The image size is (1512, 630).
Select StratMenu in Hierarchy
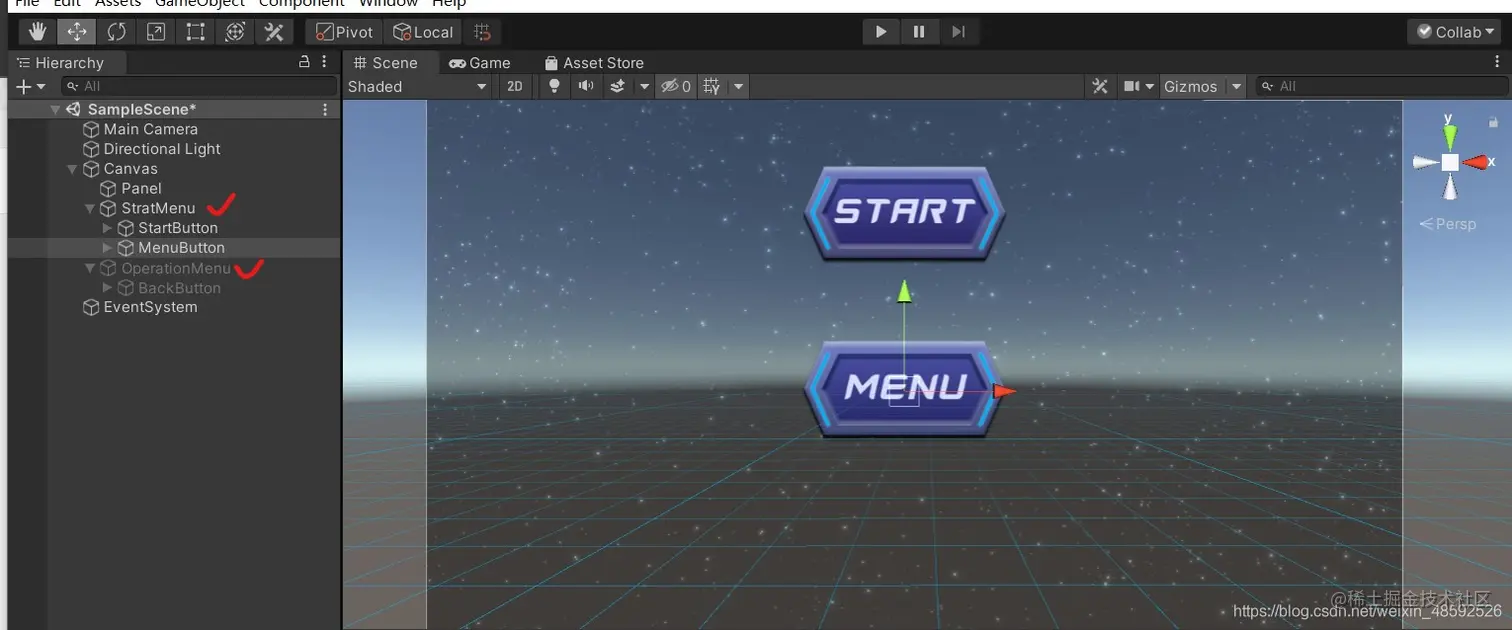click(x=158, y=208)
